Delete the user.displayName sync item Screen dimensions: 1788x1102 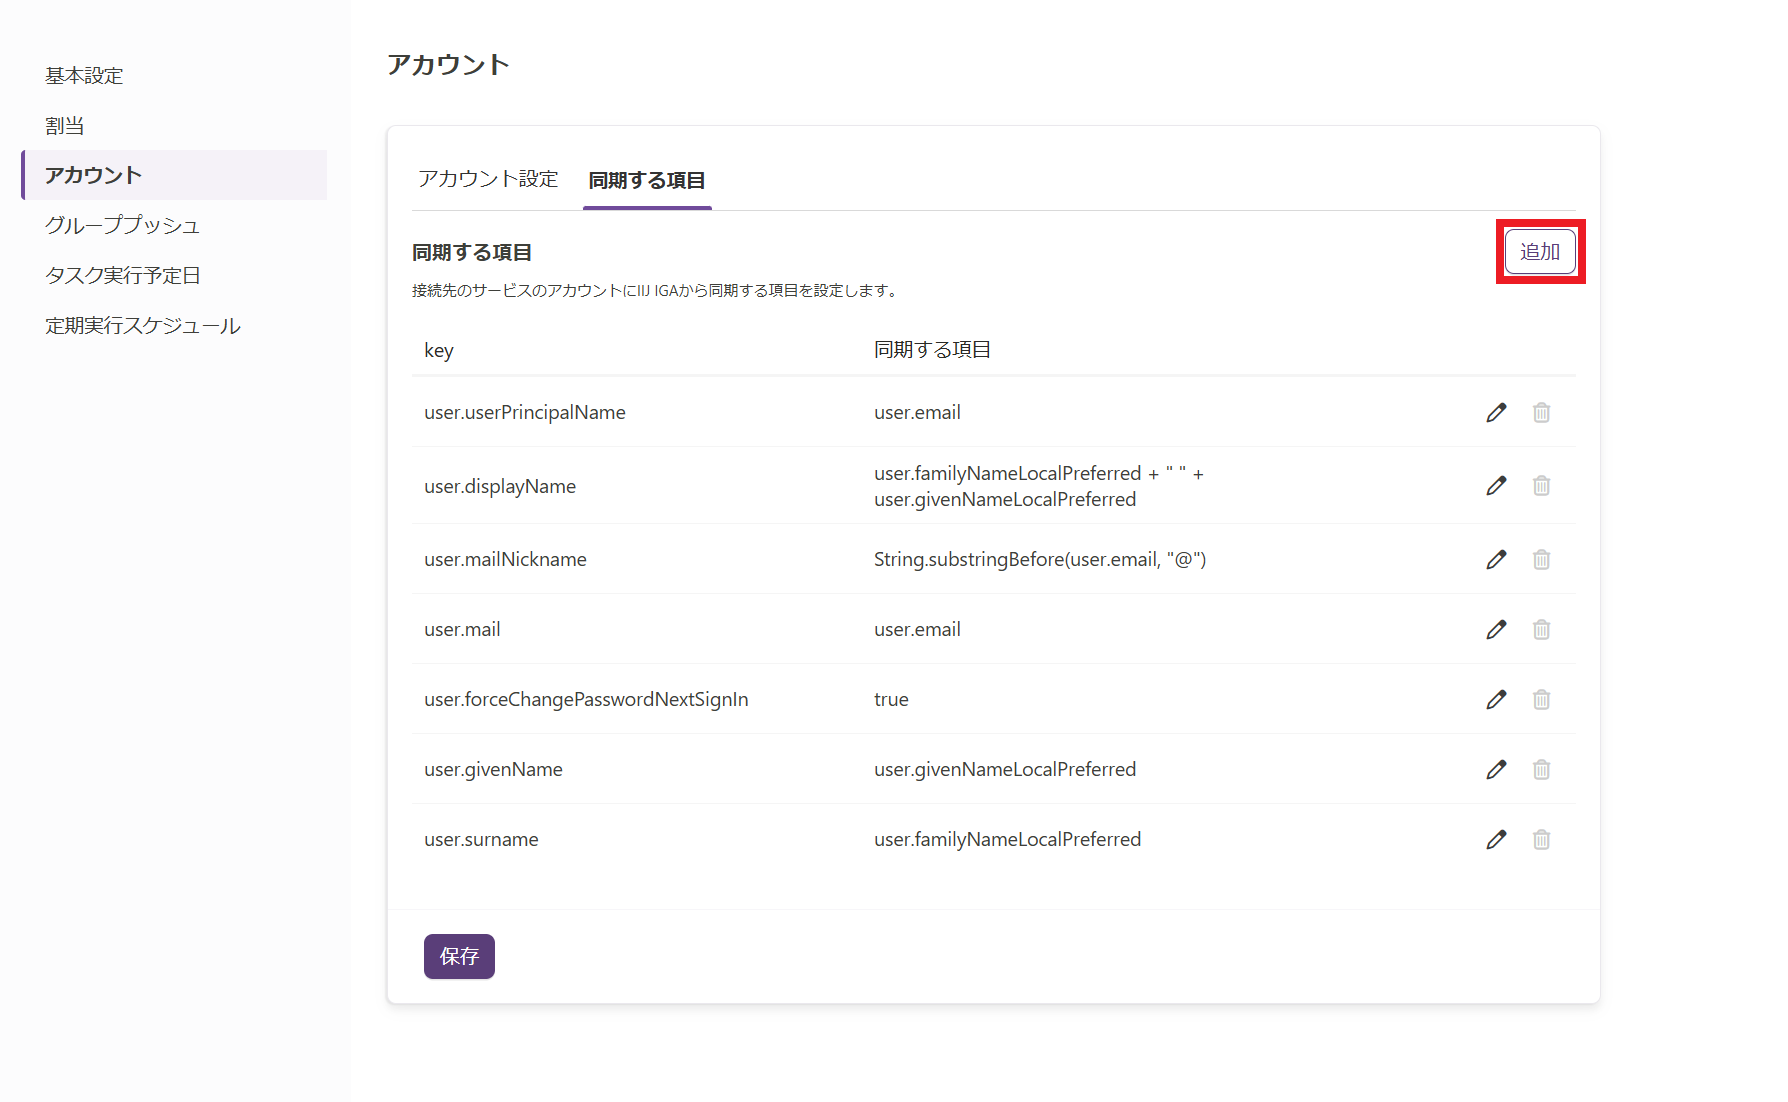[1541, 486]
